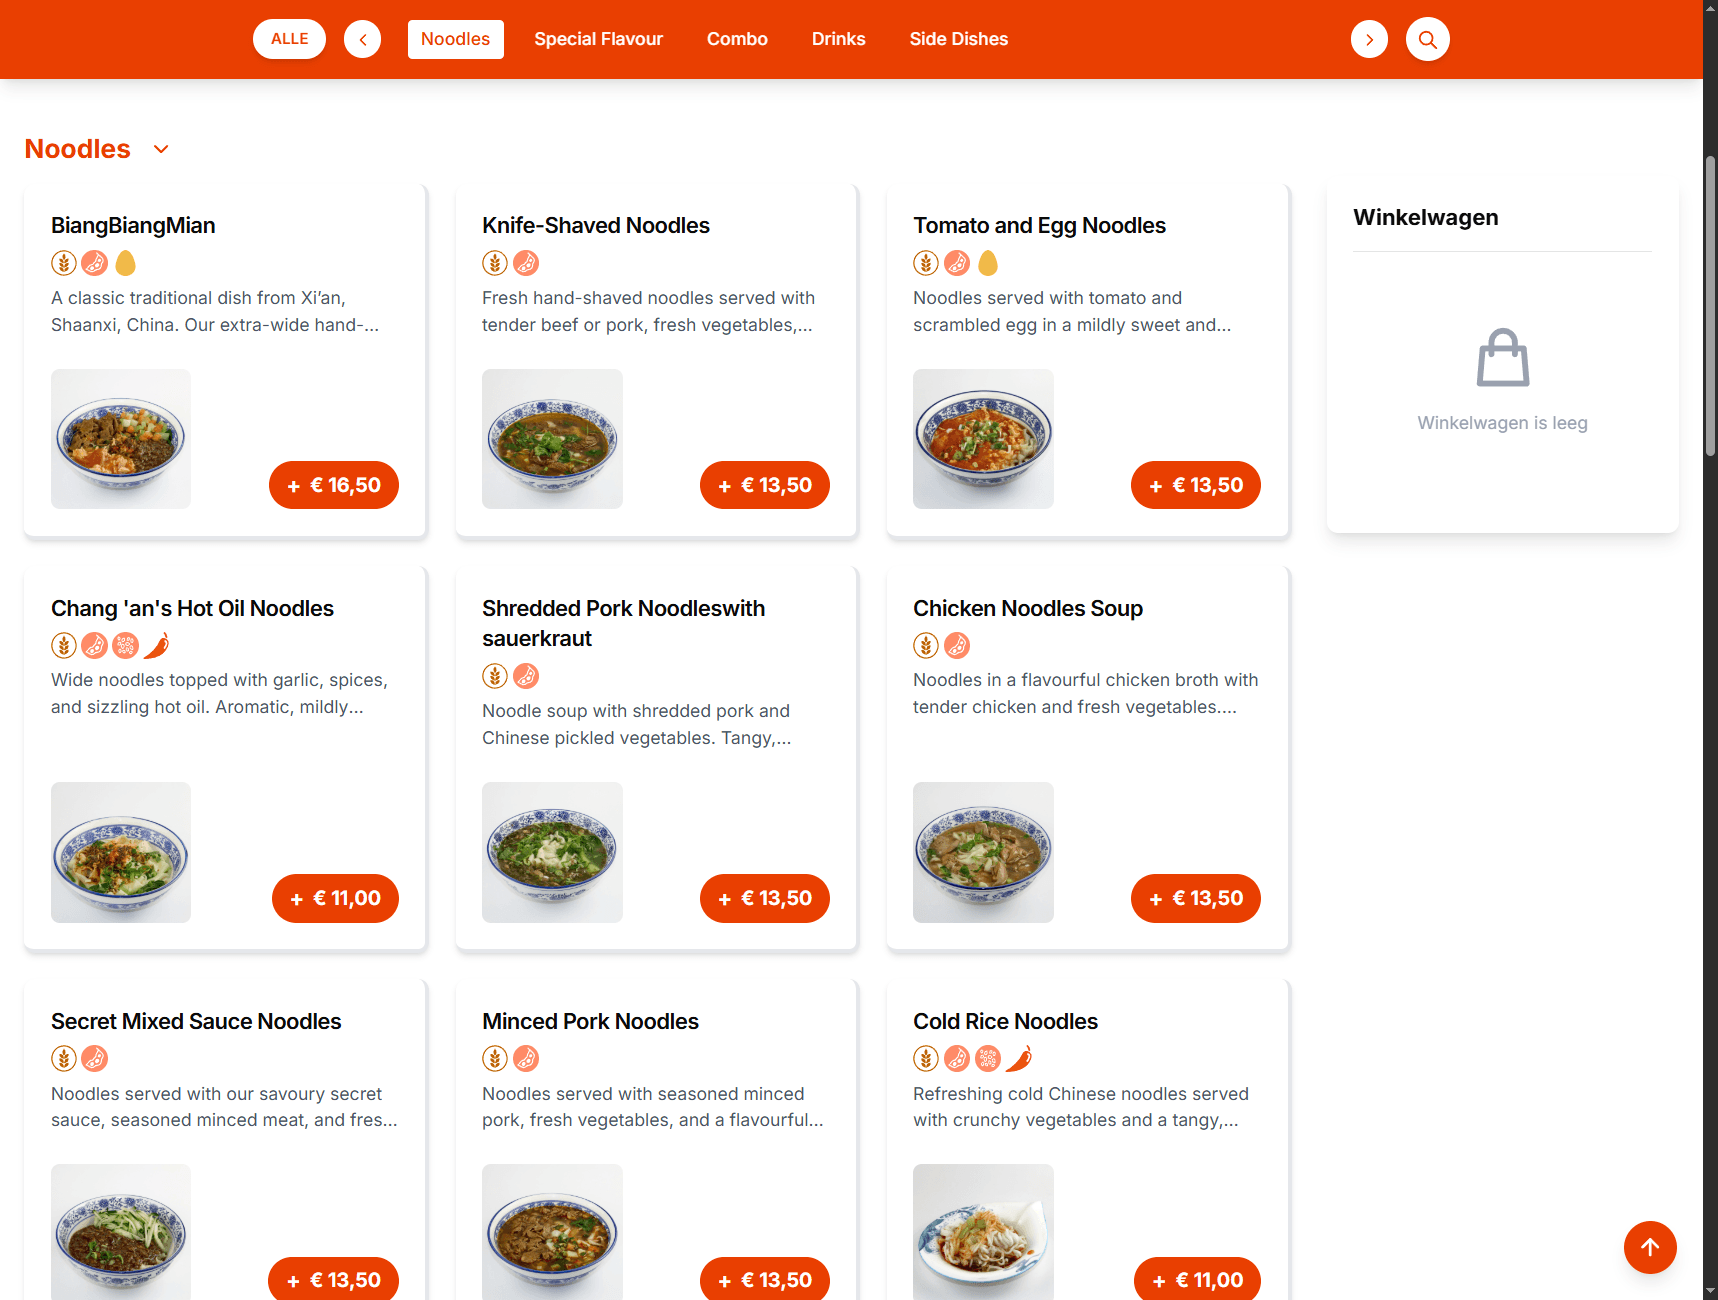The width and height of the screenshot is (1718, 1300).
Task: Click chili pepper icon on Cold Rice Noodles
Action: pos(1019,1058)
